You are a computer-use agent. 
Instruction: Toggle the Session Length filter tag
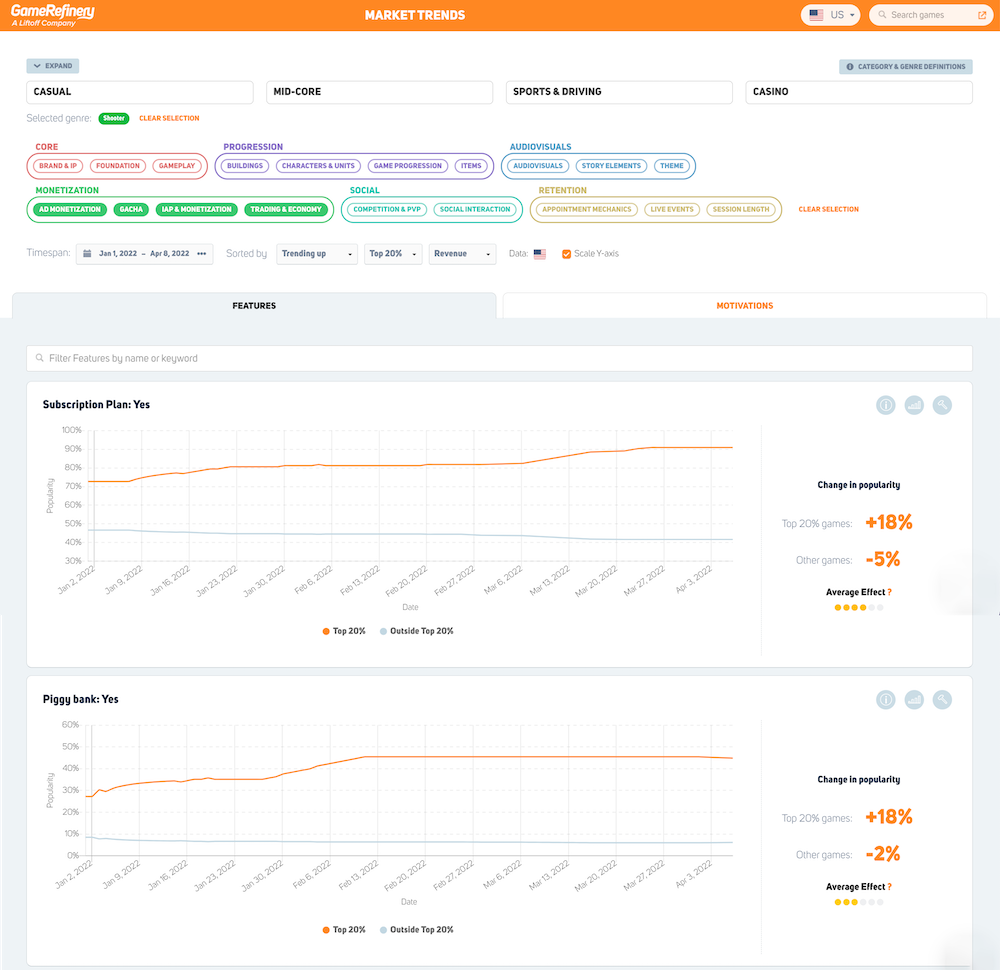coord(741,209)
